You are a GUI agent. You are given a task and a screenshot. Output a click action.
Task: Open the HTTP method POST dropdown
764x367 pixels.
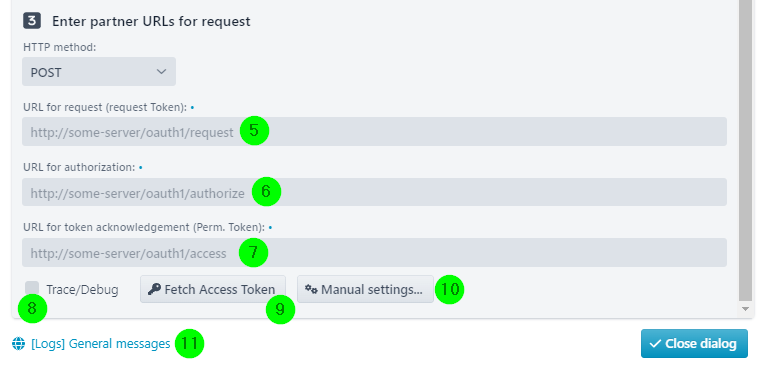coord(99,72)
